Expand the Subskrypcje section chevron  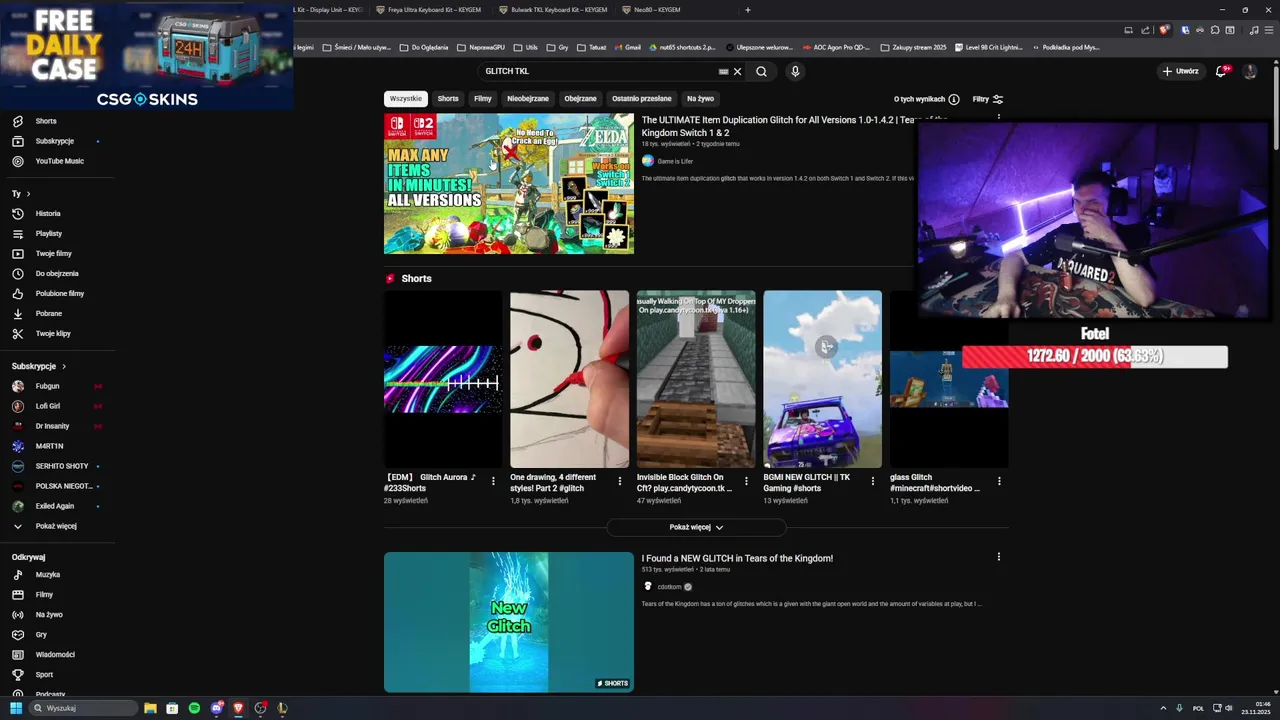pos(64,366)
